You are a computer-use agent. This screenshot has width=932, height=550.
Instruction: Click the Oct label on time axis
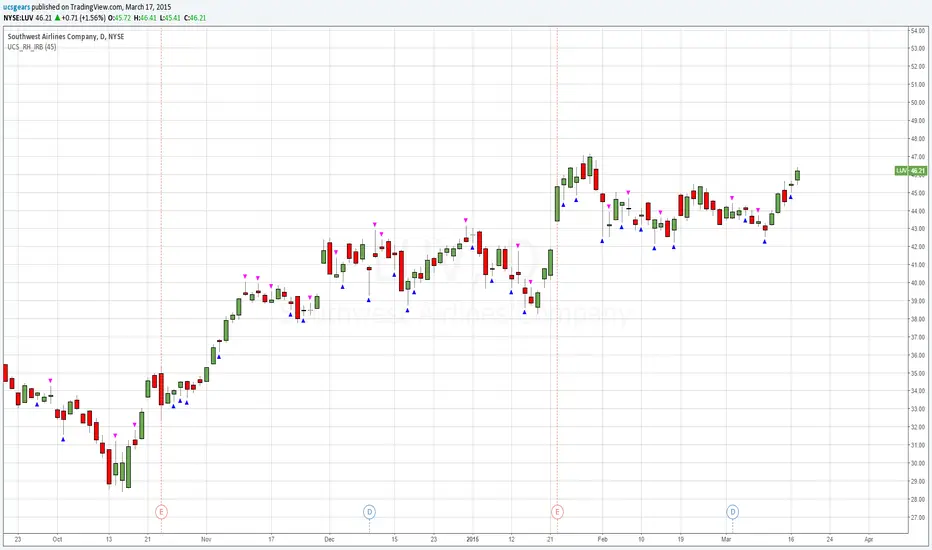(x=57, y=539)
